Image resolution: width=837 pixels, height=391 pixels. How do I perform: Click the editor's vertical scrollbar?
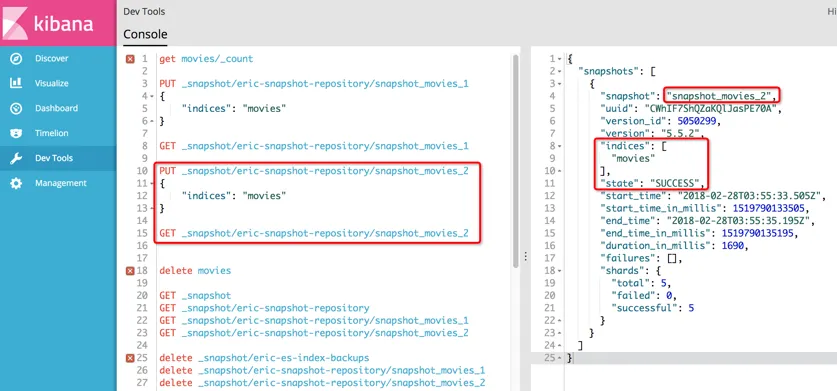click(x=516, y=160)
